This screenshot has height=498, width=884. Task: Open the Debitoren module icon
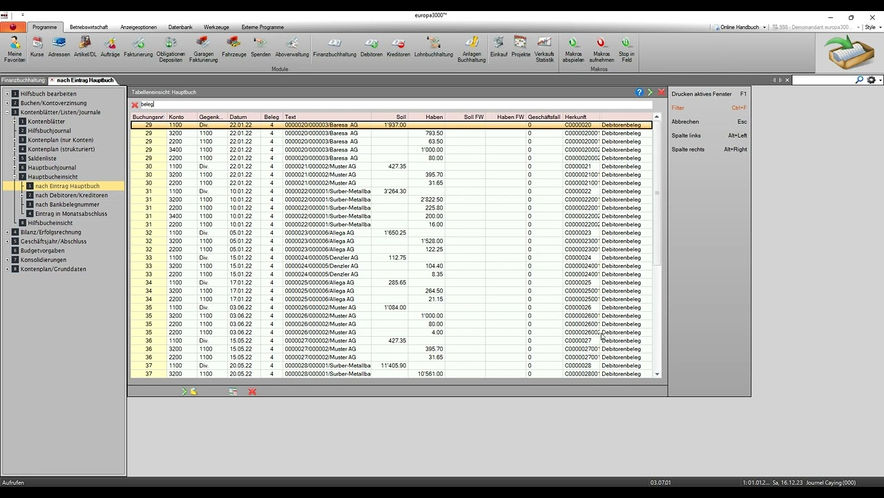point(371,48)
